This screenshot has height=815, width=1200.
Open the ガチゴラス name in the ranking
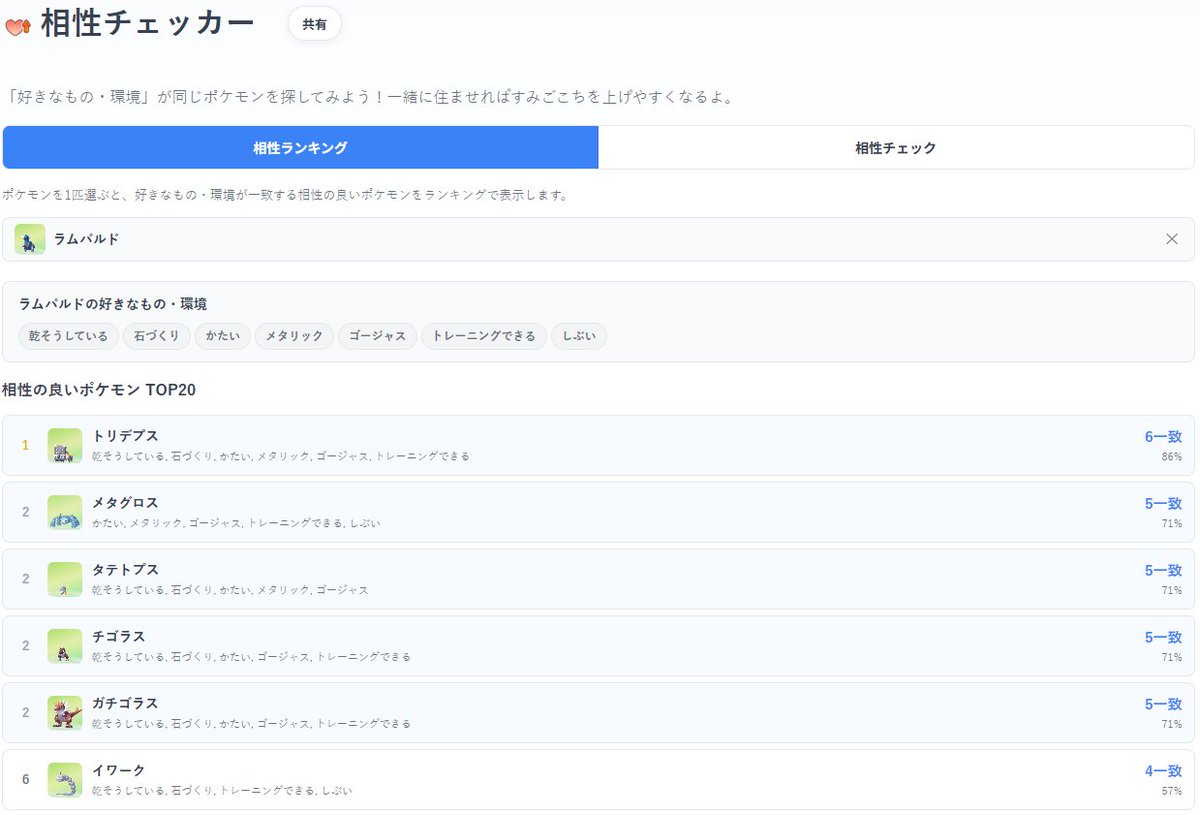coord(125,704)
